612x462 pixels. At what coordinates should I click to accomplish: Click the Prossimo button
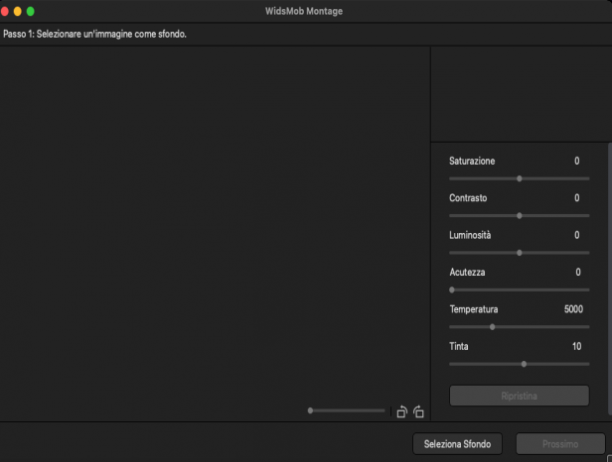pos(560,444)
